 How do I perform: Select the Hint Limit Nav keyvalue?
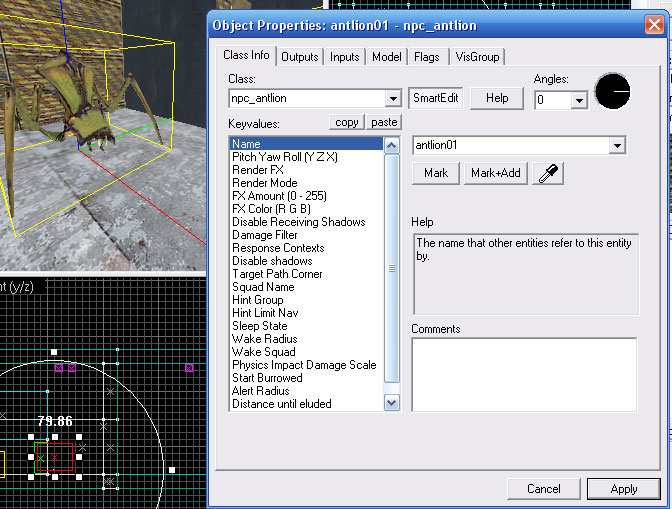click(306, 313)
